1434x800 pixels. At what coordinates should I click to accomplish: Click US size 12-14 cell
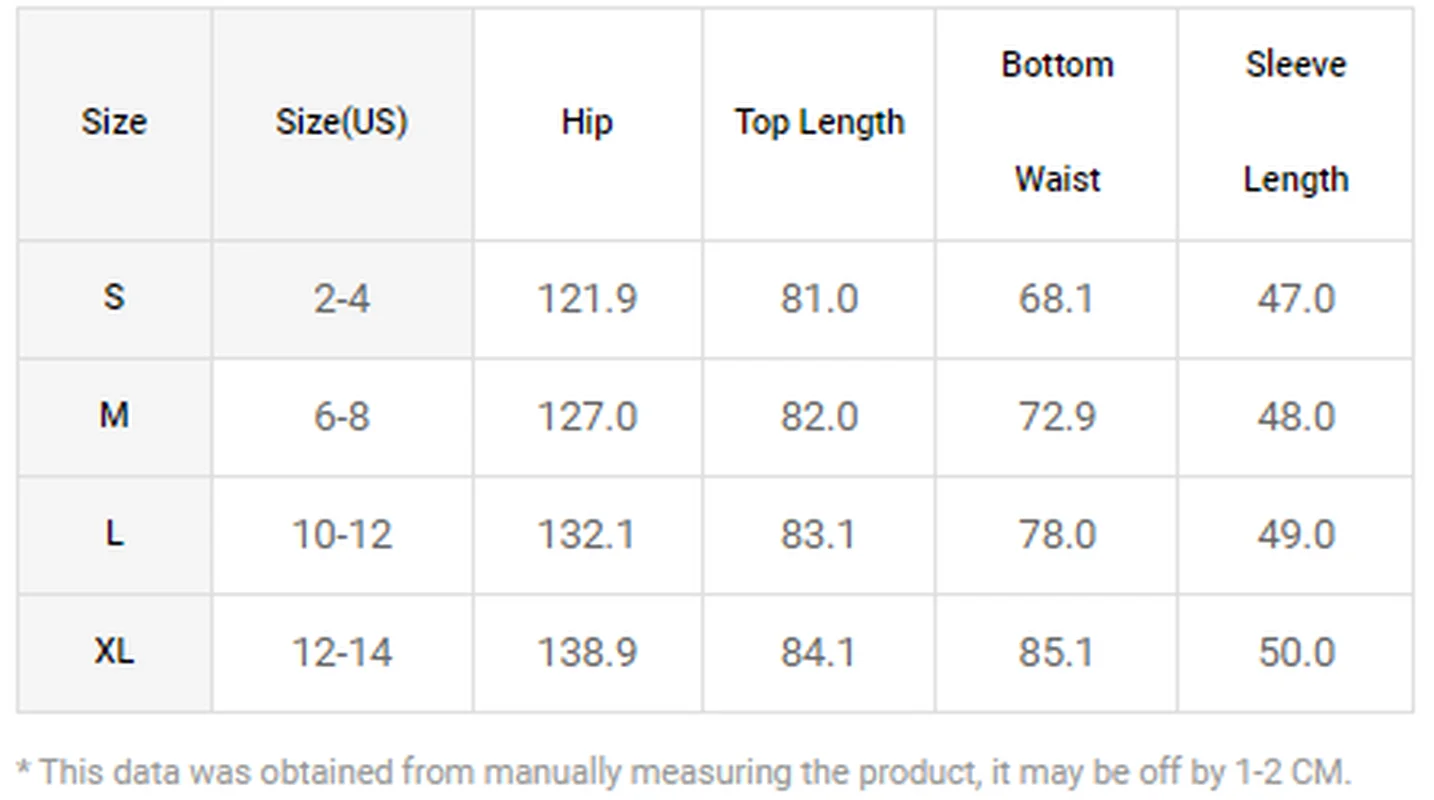pos(342,653)
